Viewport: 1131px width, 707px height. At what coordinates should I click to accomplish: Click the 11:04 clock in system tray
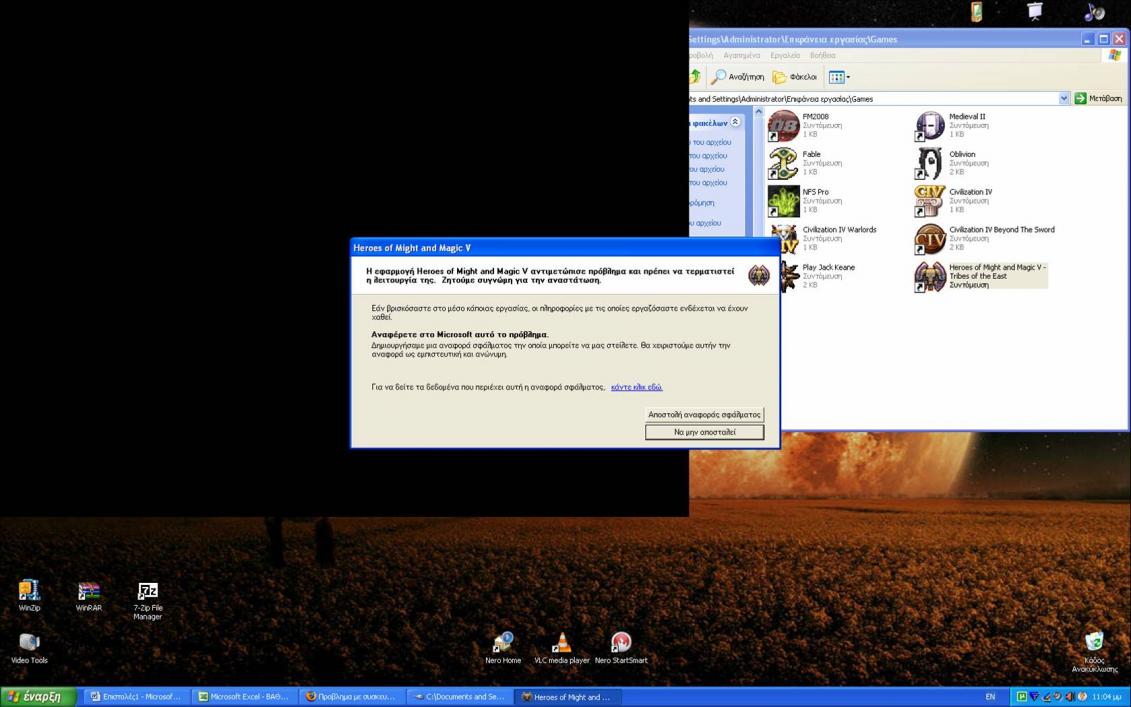1107,697
